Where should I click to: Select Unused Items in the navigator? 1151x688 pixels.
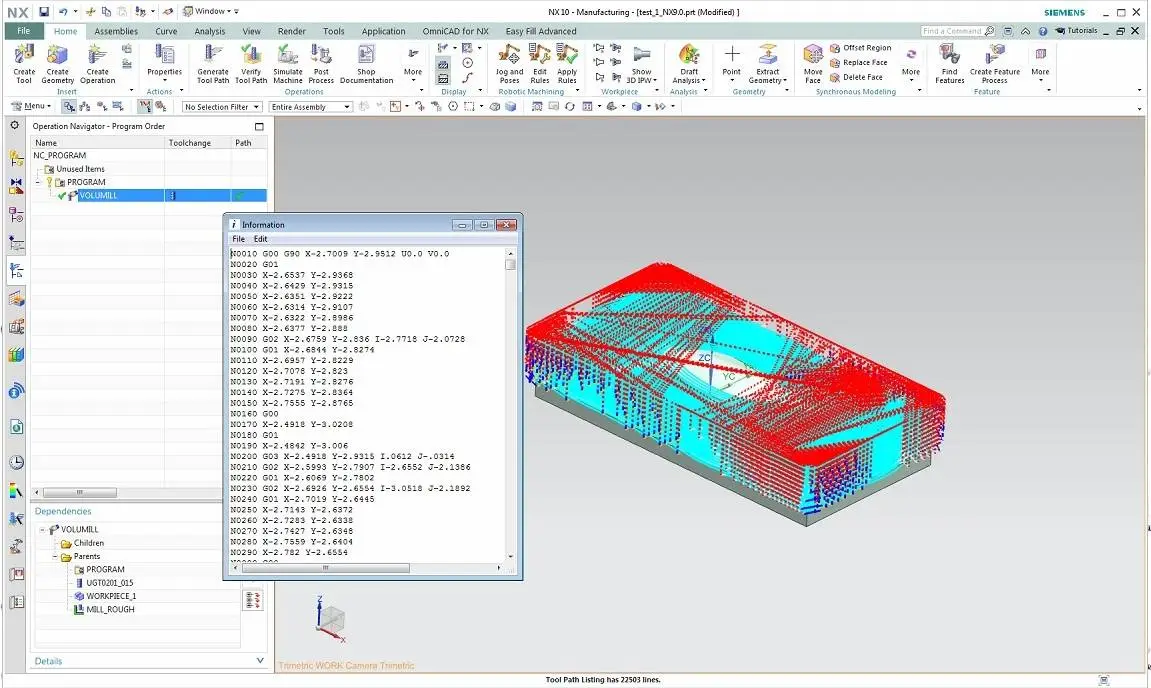point(80,169)
